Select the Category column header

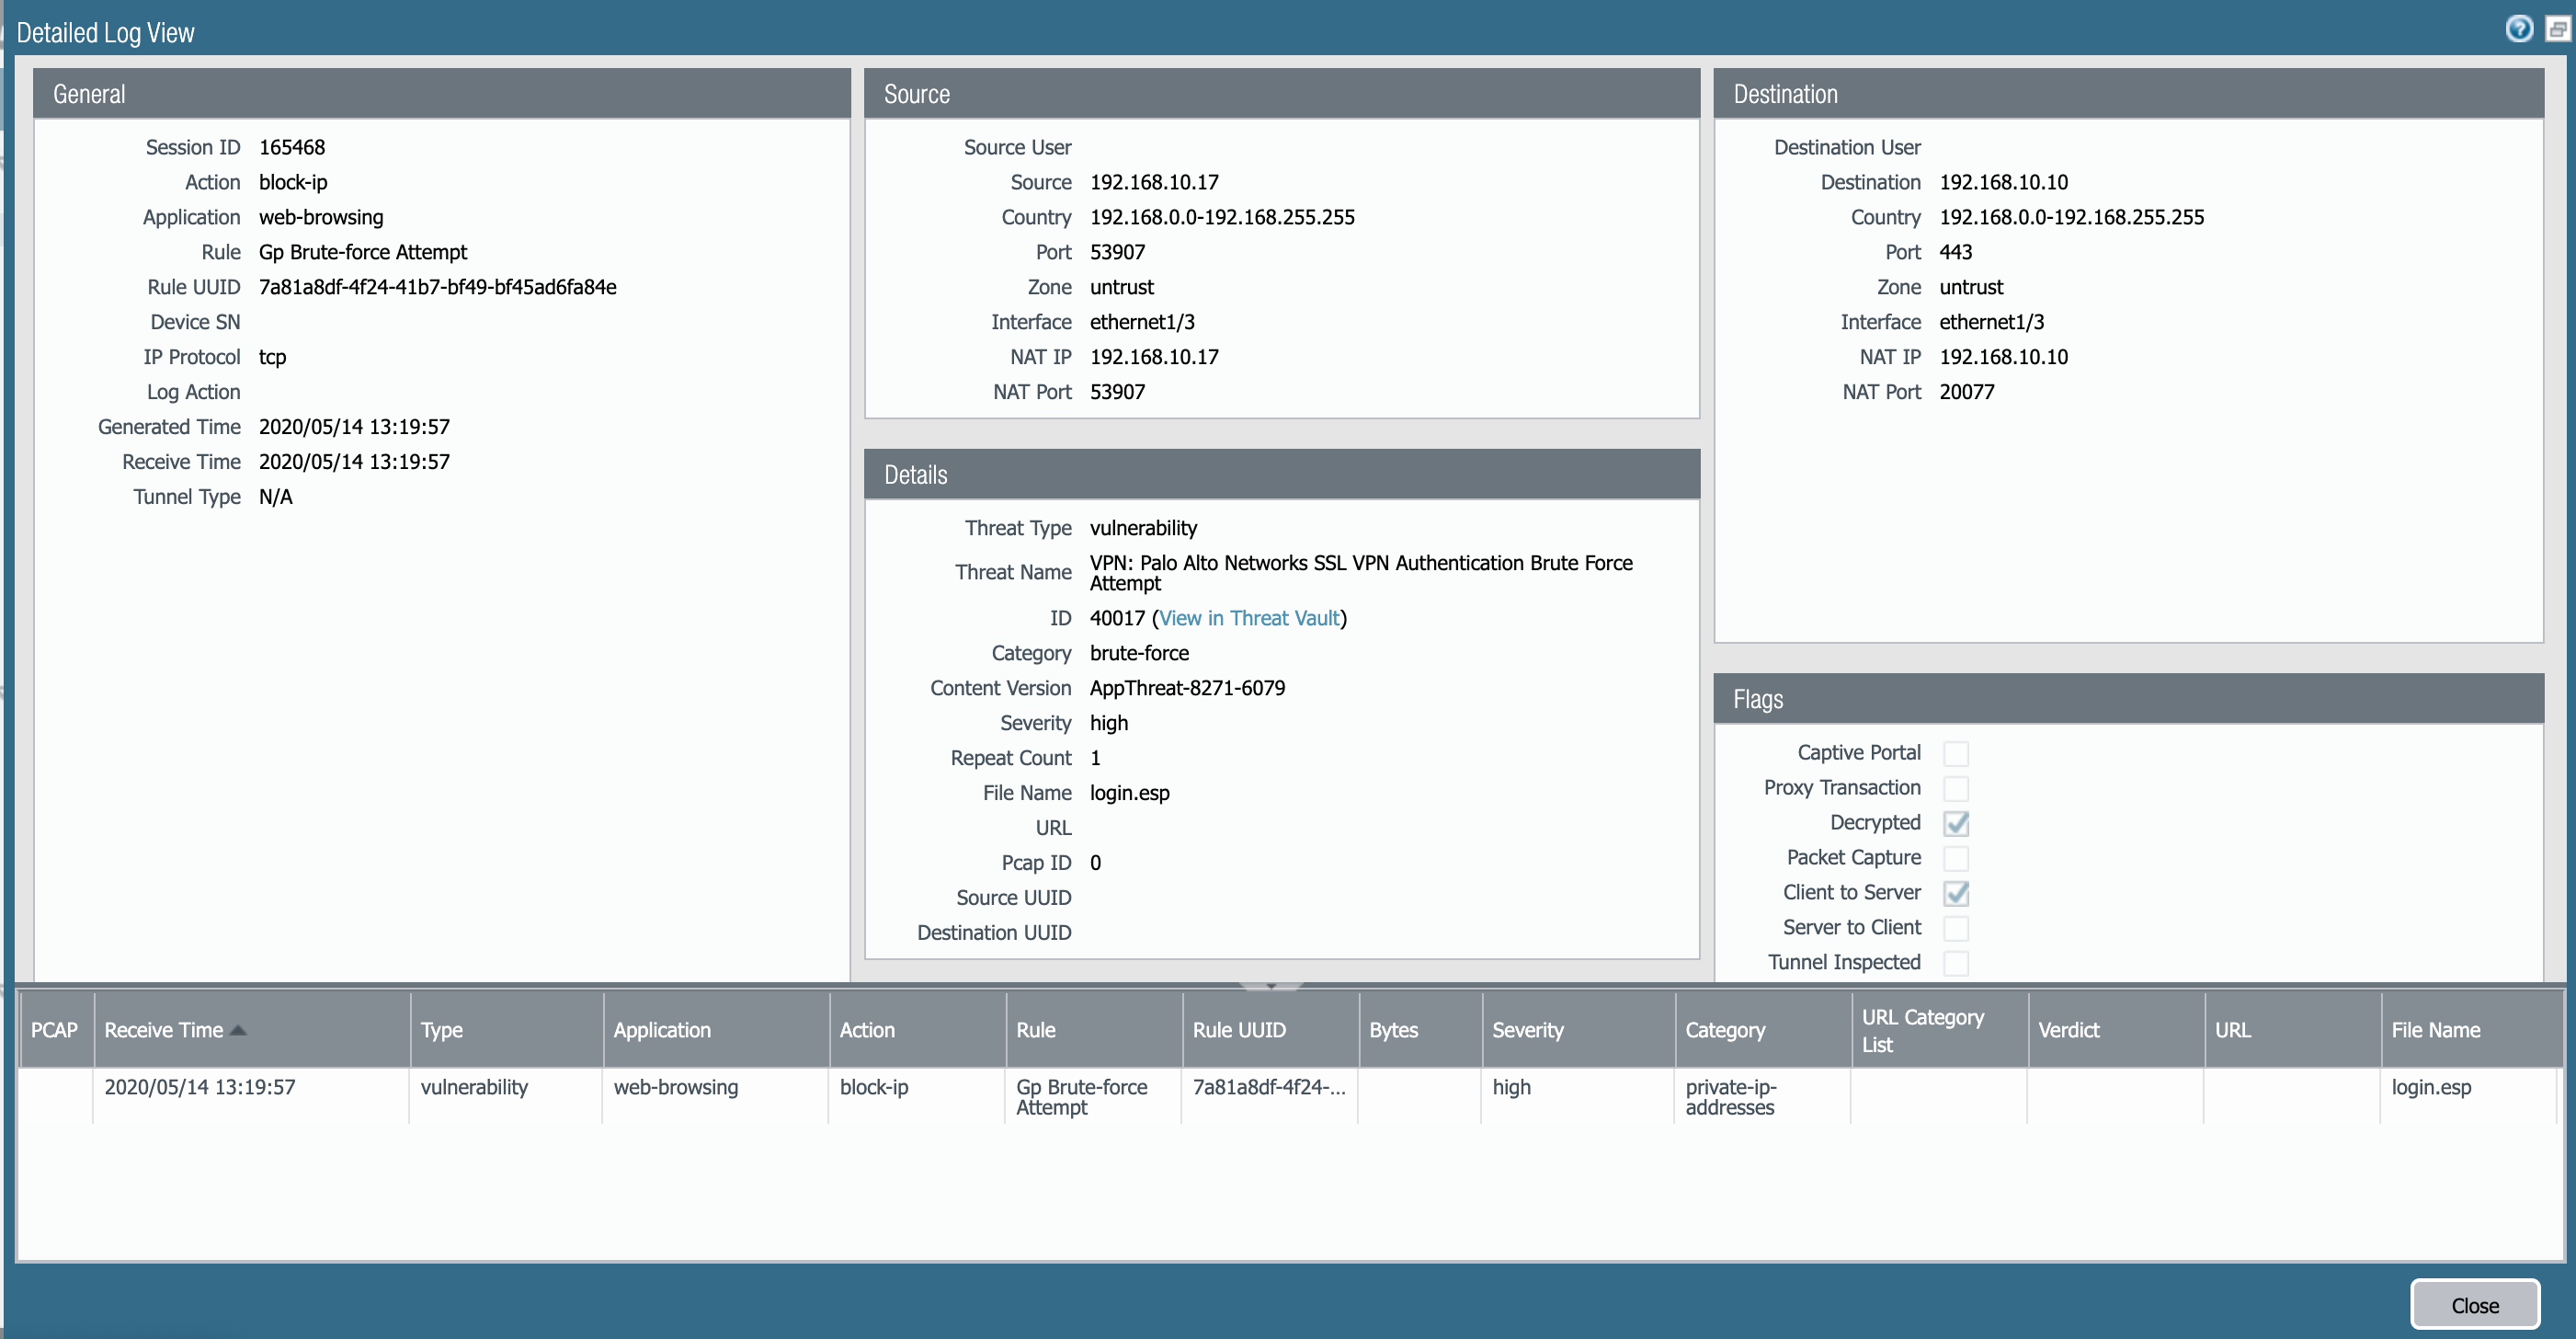pyautogui.click(x=1724, y=1030)
